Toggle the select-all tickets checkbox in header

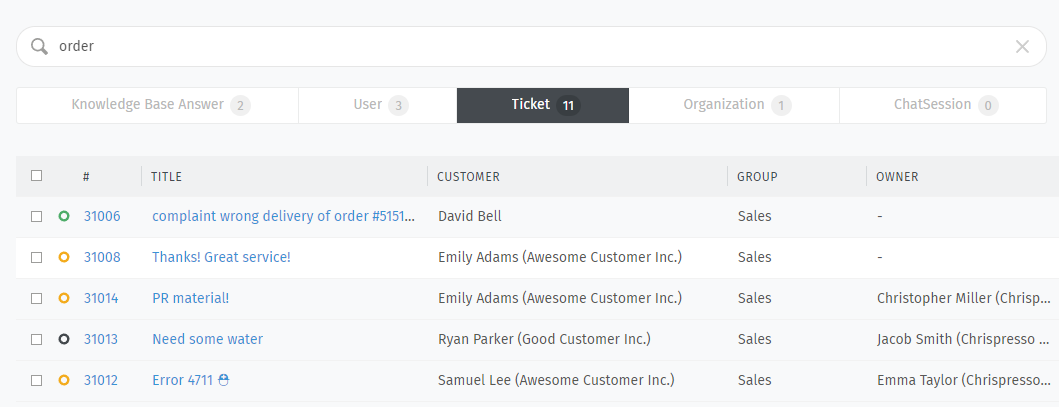[37, 176]
